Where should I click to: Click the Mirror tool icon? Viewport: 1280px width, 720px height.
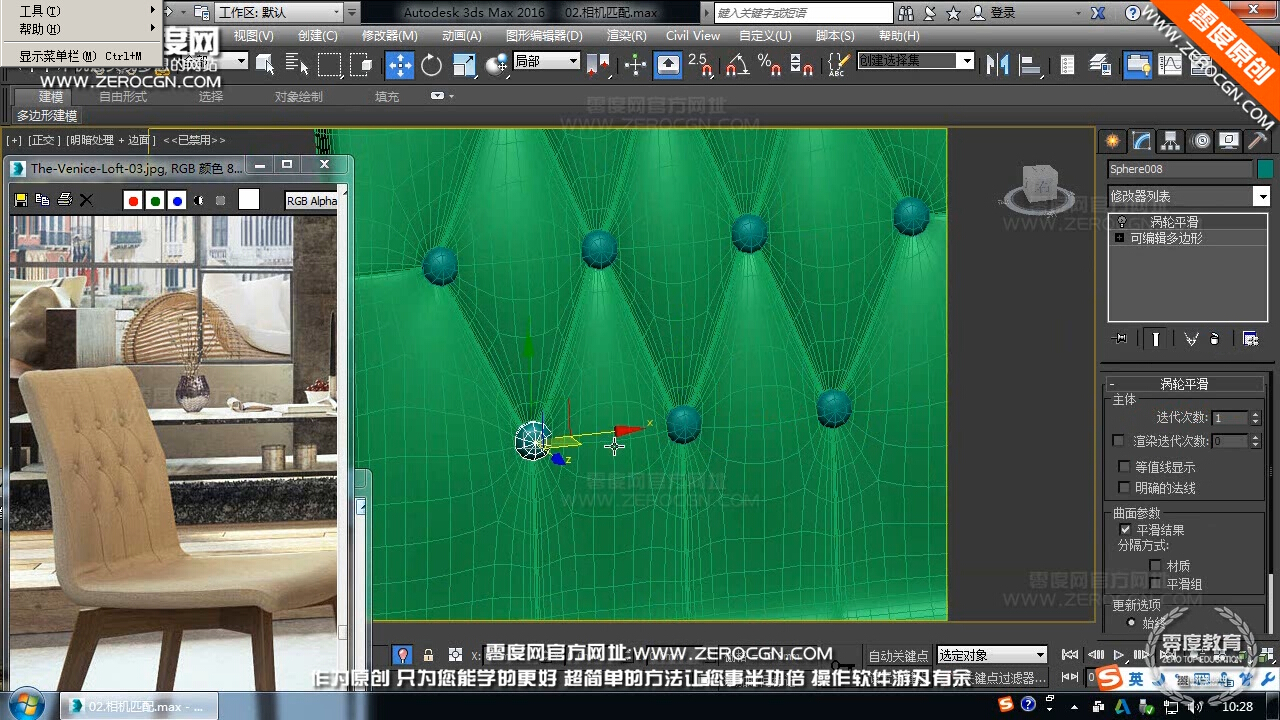997,65
